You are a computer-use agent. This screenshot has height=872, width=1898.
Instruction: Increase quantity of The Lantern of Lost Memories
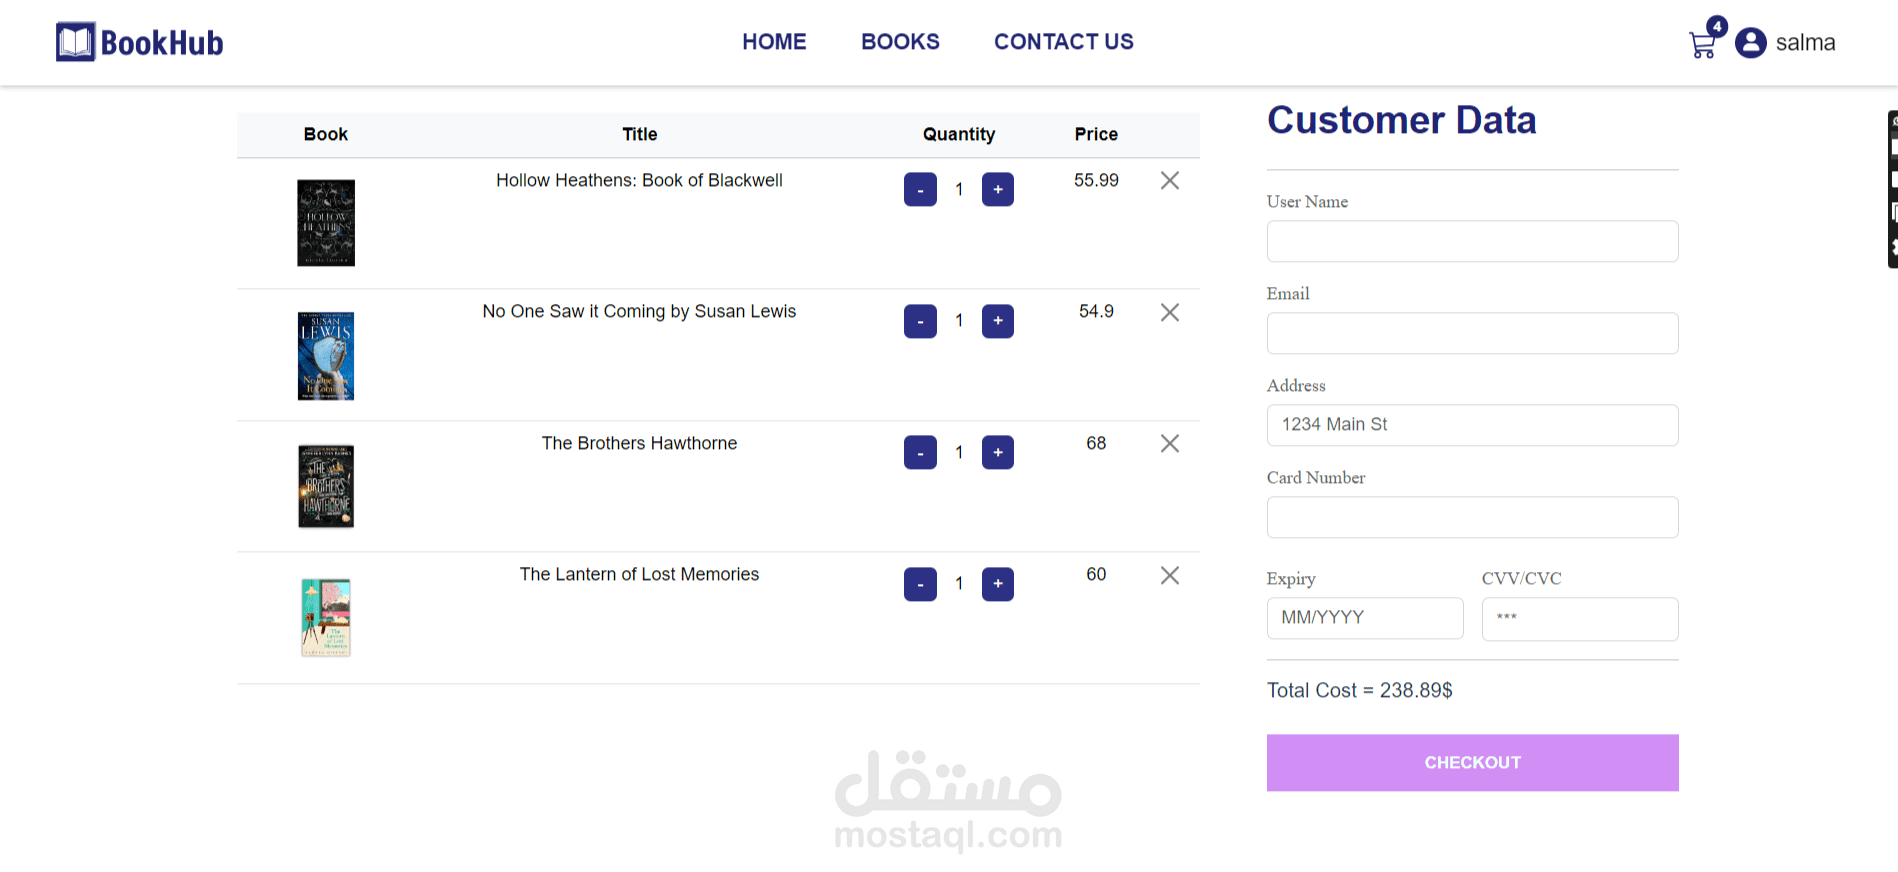tap(998, 584)
